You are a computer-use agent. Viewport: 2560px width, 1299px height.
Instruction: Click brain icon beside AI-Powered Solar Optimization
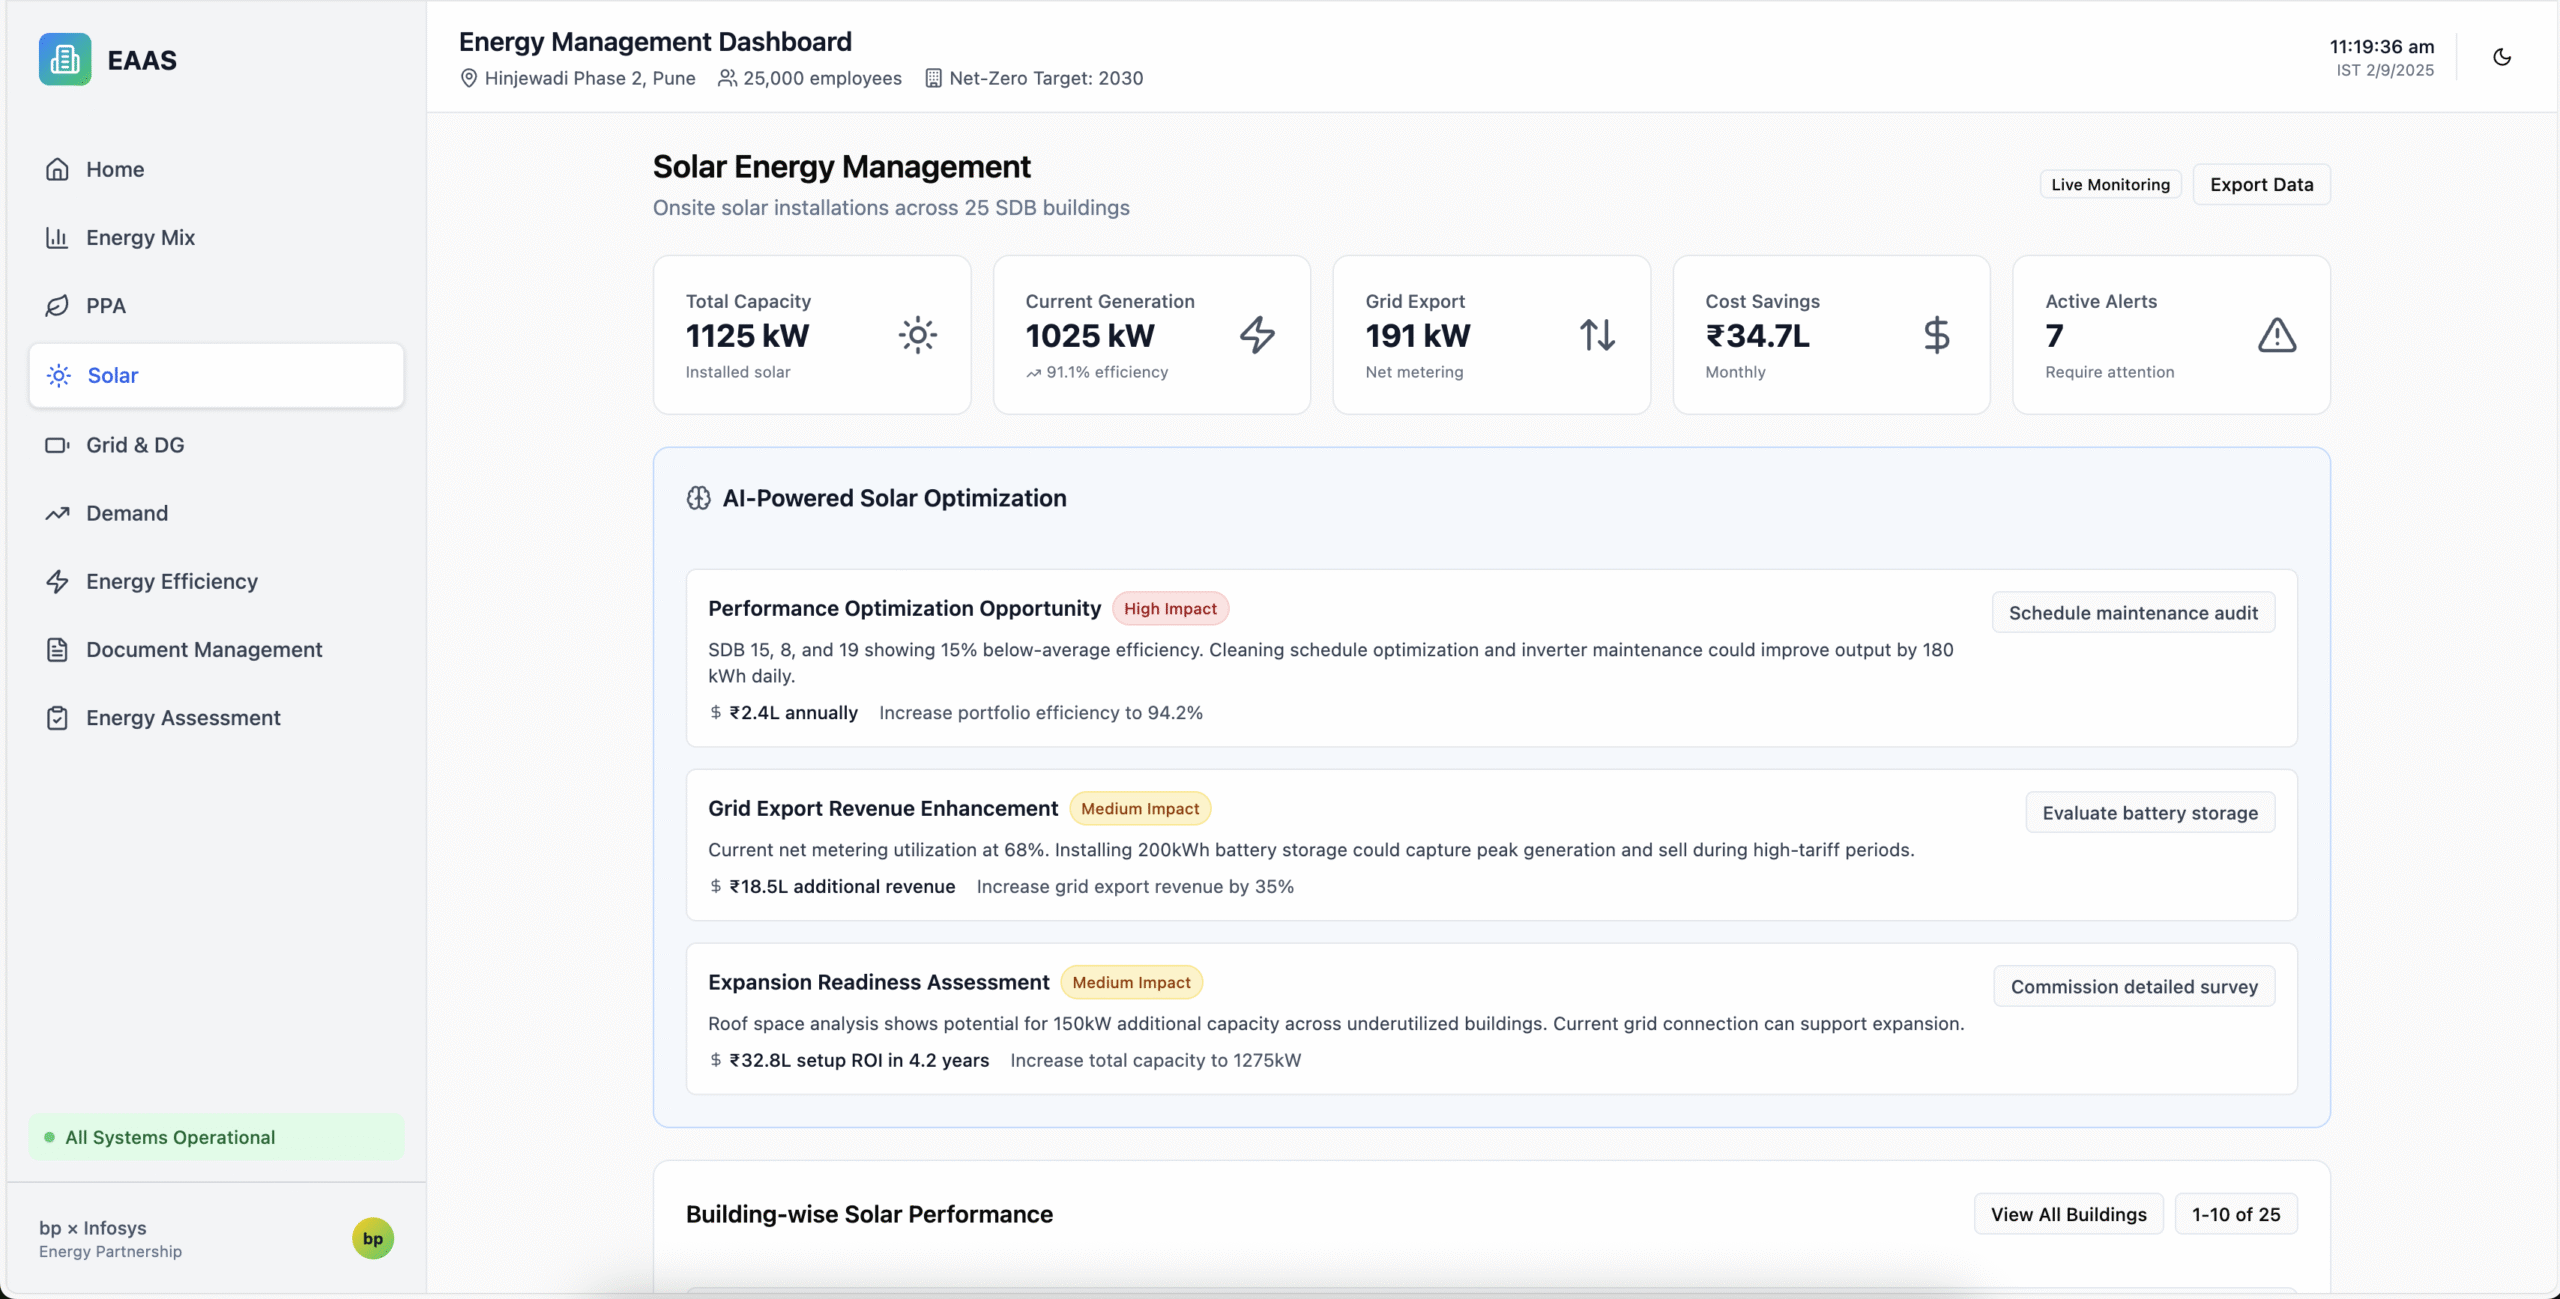tap(698, 498)
